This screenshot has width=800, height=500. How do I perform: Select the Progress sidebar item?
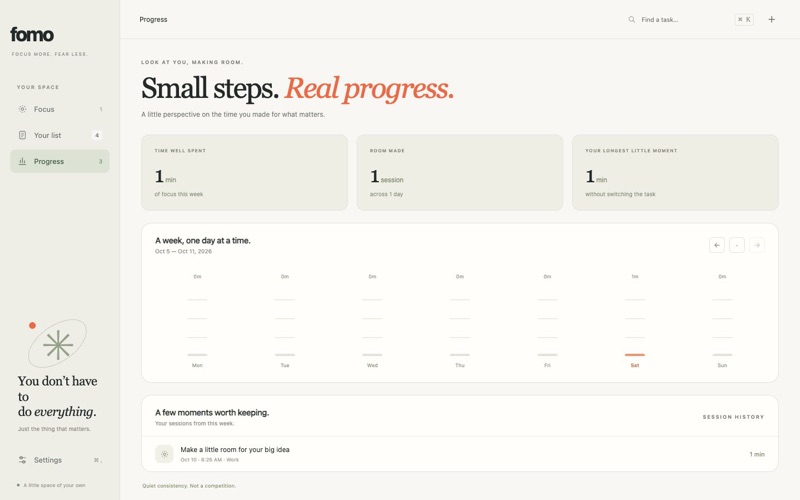tap(60, 161)
